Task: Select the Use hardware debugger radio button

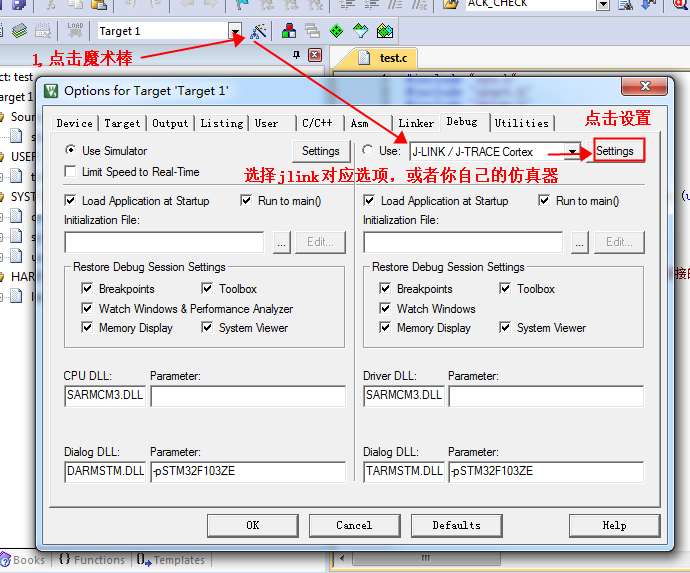Action: 368,150
